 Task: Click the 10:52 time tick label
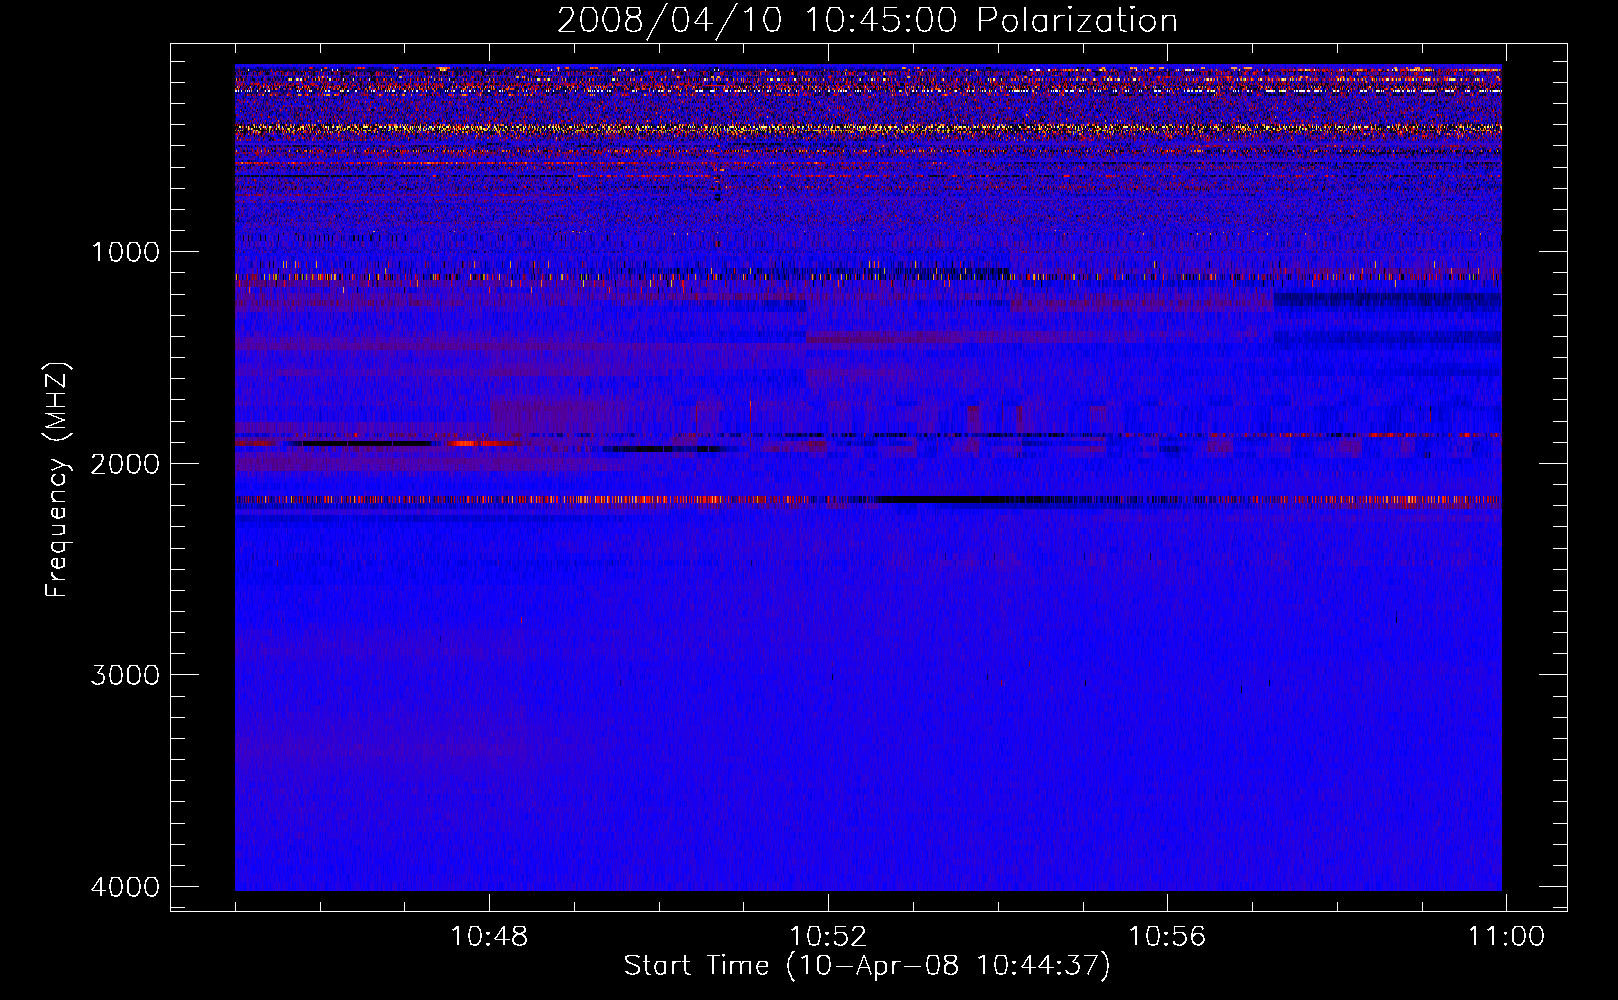828,937
